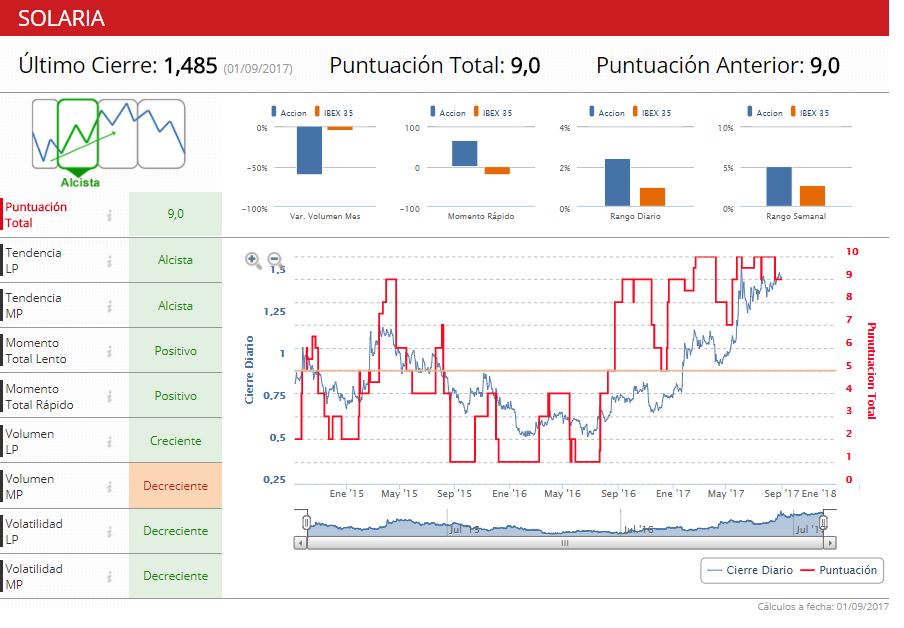Open info dots next to Volatilidad LP
Screen dimensions: 904x628
[x=109, y=531]
